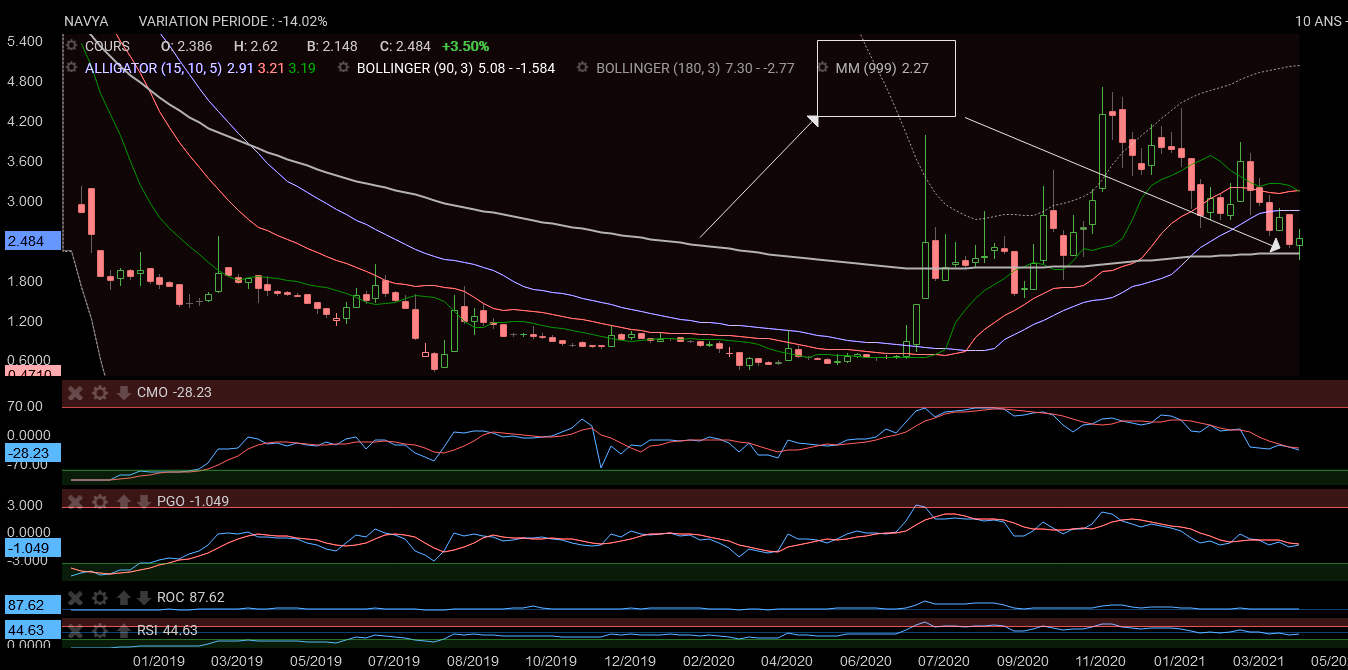This screenshot has height=670, width=1348.
Task: Click the ROC value tag 87.62 on axis
Action: click(31, 605)
